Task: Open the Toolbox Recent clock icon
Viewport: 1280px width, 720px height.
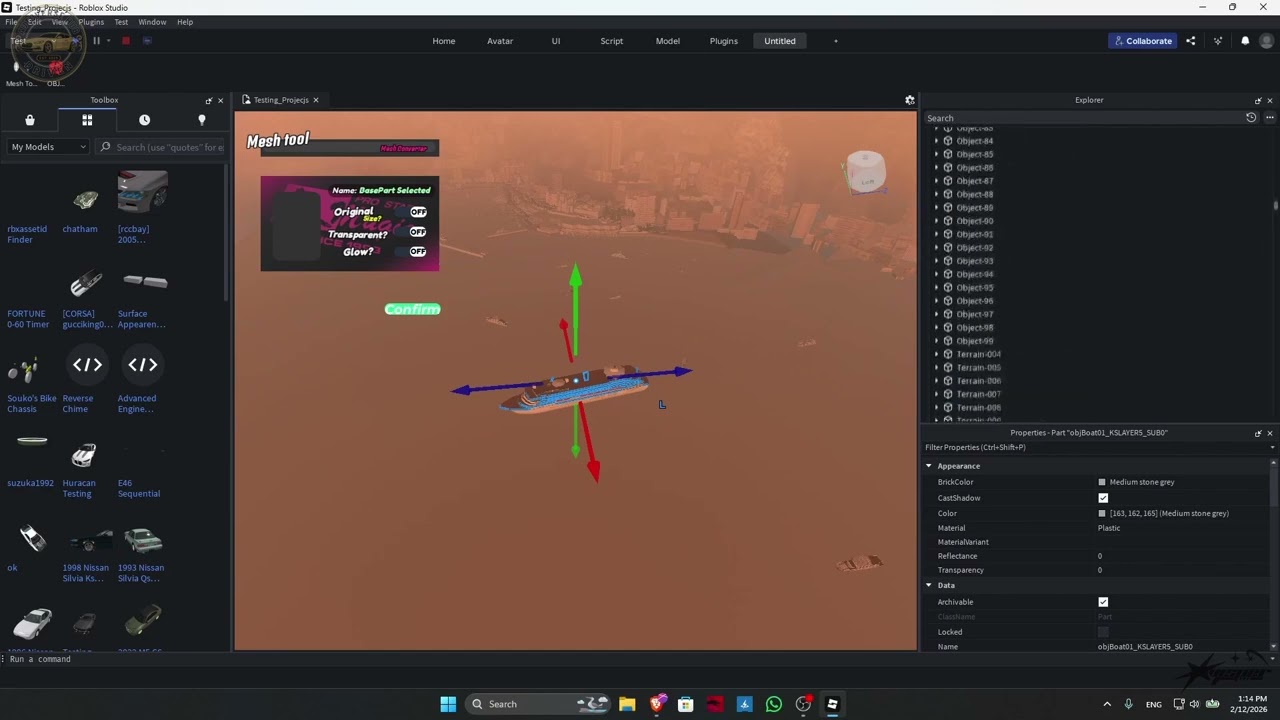Action: [x=144, y=120]
